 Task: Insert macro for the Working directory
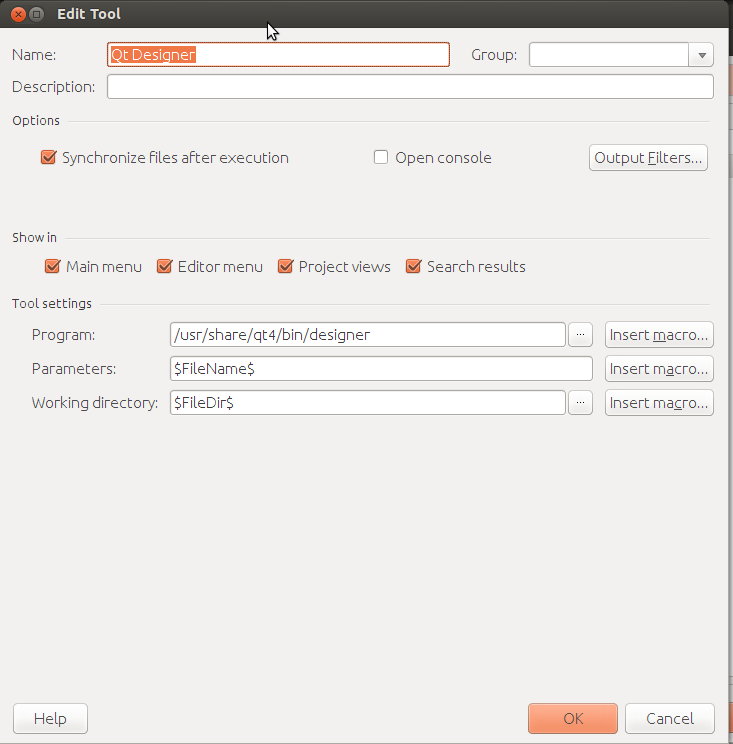point(659,403)
